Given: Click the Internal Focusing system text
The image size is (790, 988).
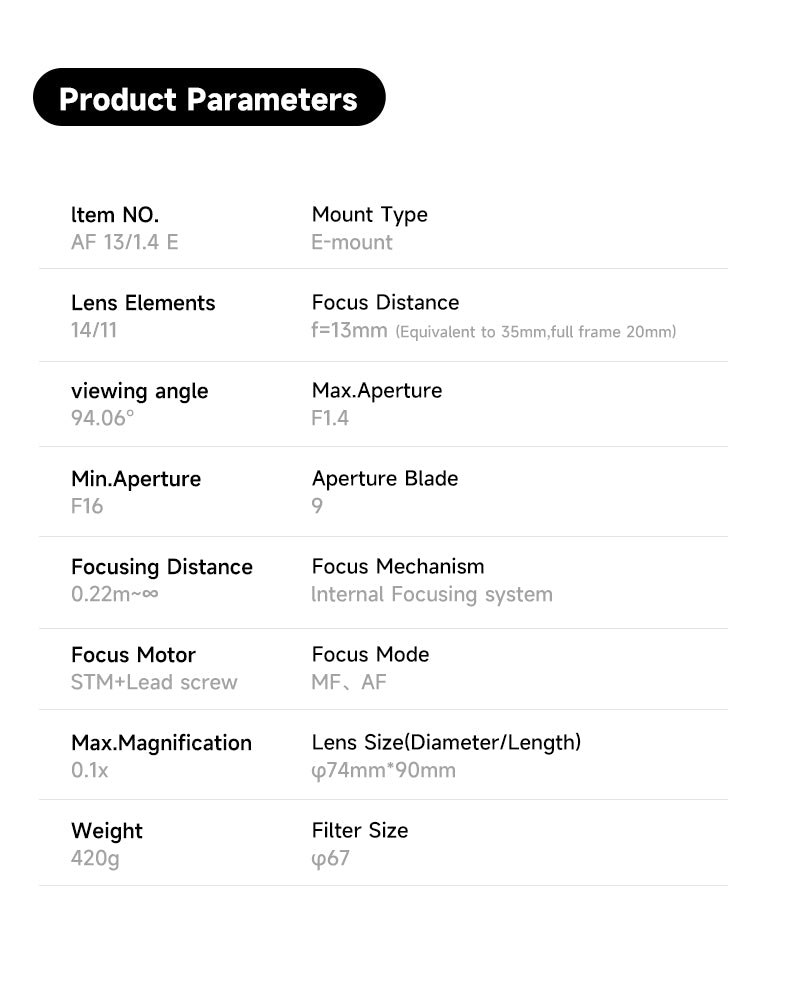Looking at the screenshot, I should (432, 594).
